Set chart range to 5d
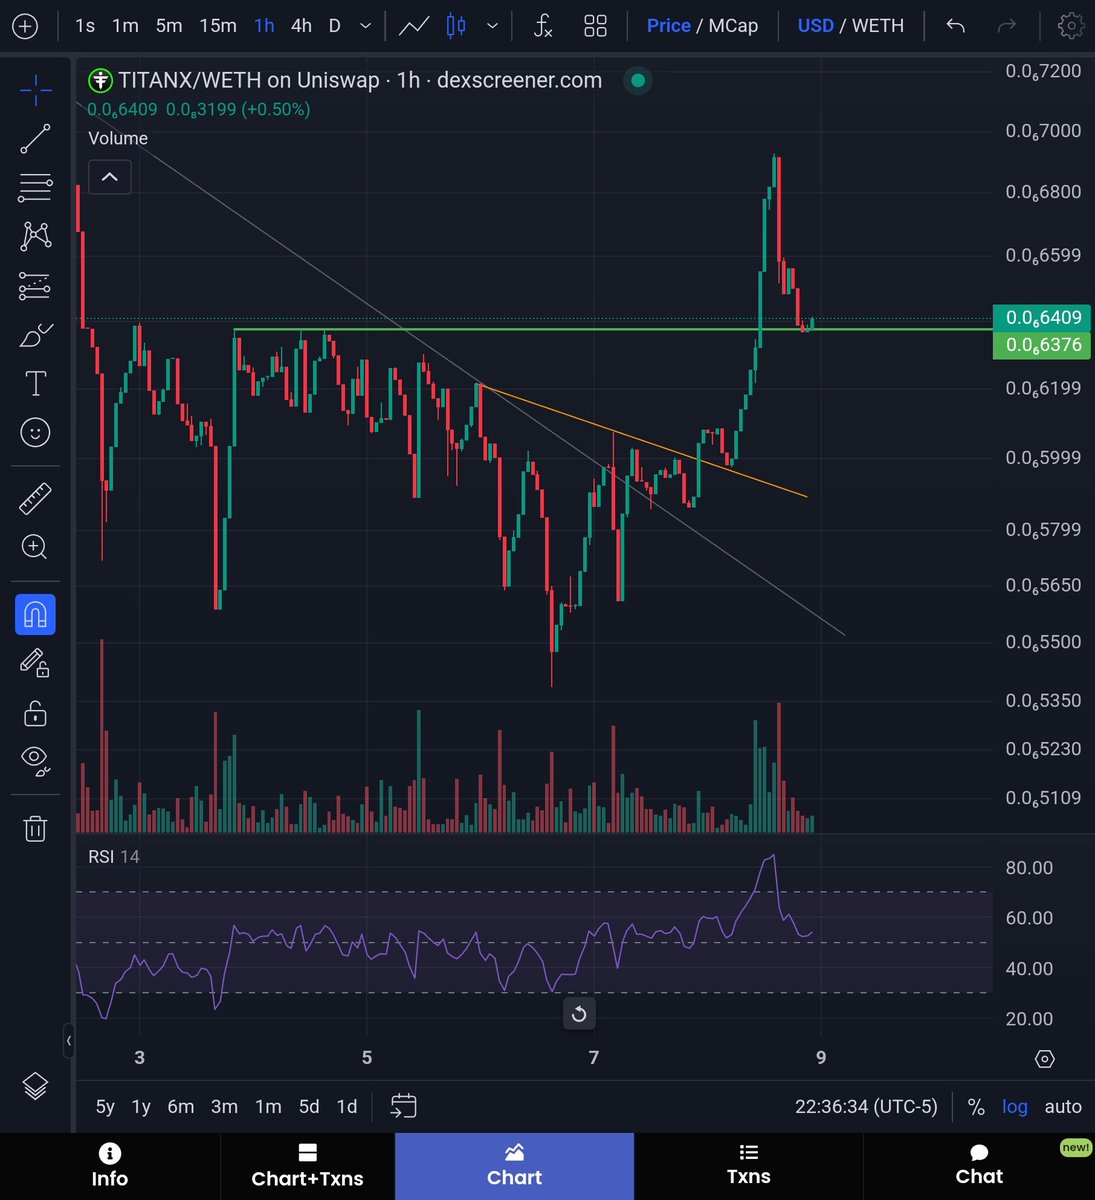Screen dimensions: 1095x1200 click(x=308, y=1106)
